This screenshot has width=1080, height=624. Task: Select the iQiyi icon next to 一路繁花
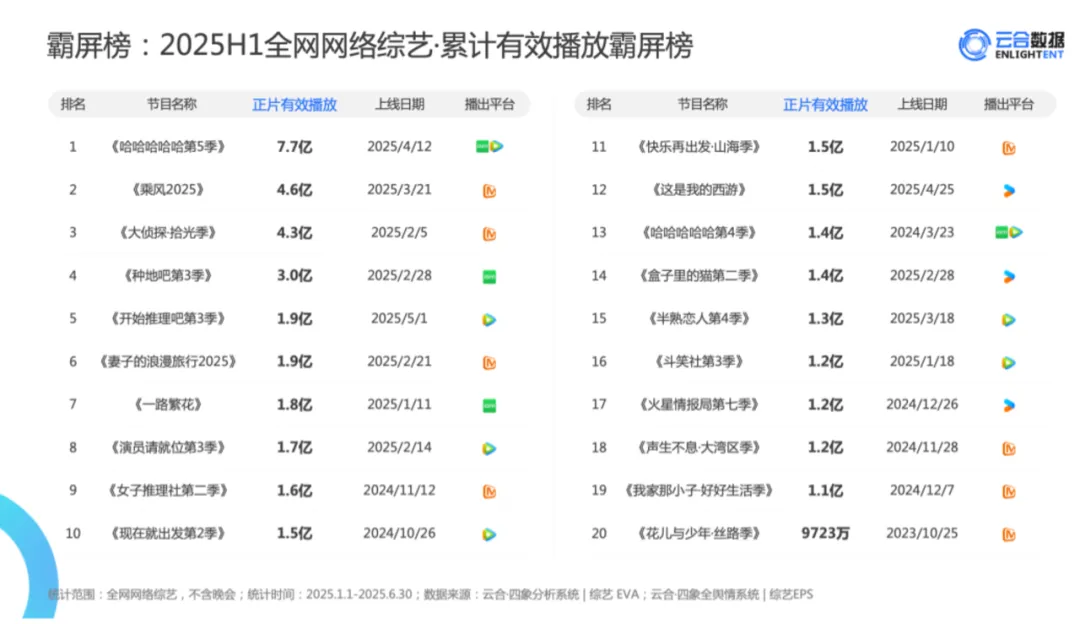point(487,404)
